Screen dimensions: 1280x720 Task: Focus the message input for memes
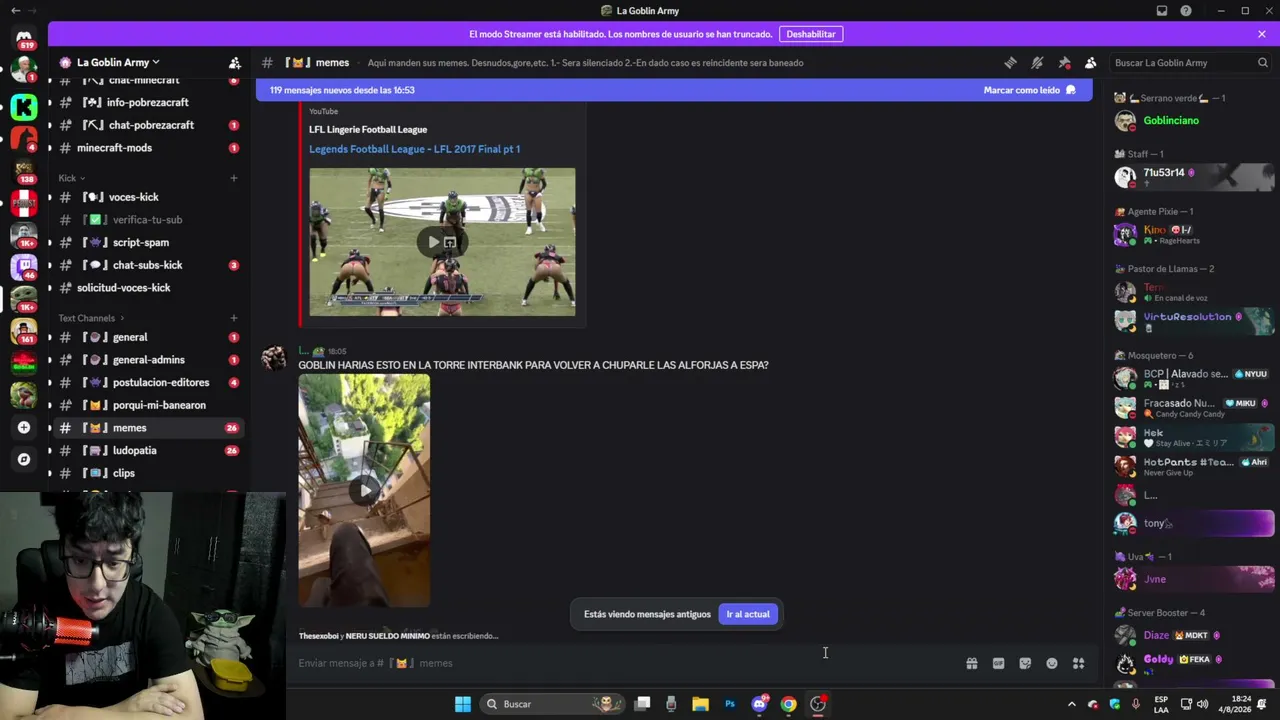tap(625, 663)
